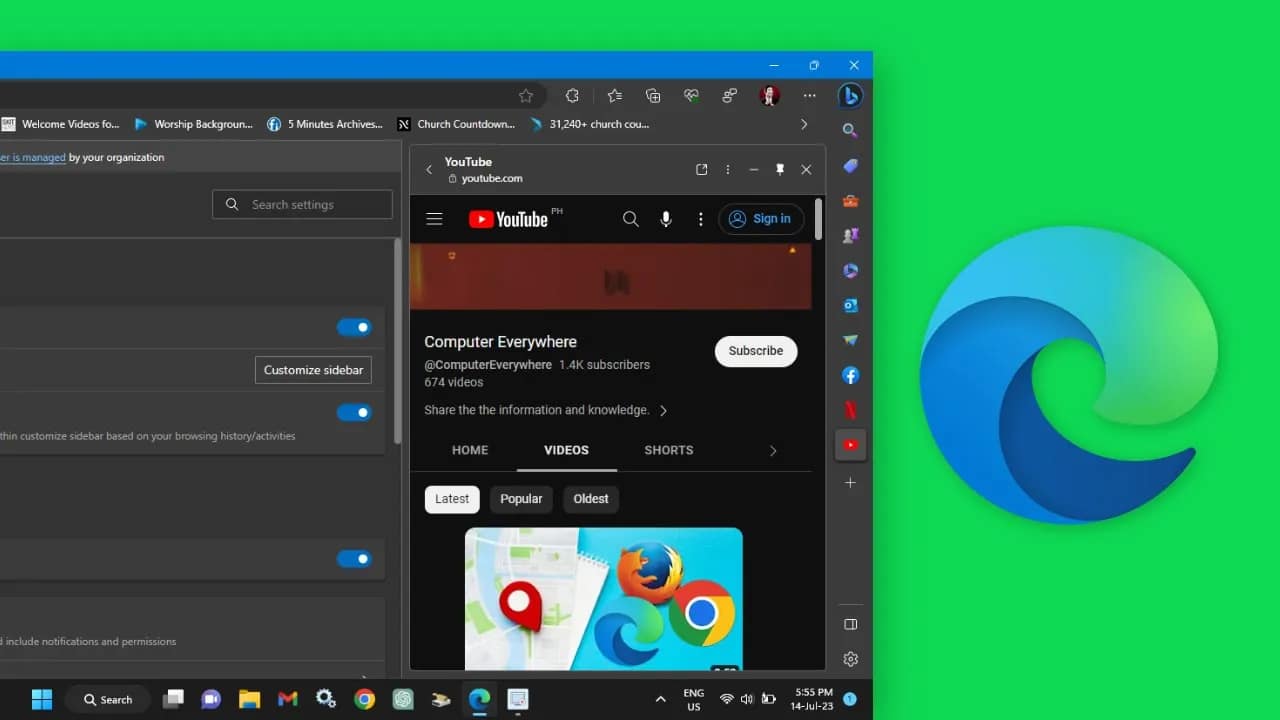Screen dimensions: 1280x720
Task: Click inside the Search settings field
Action: click(x=302, y=204)
